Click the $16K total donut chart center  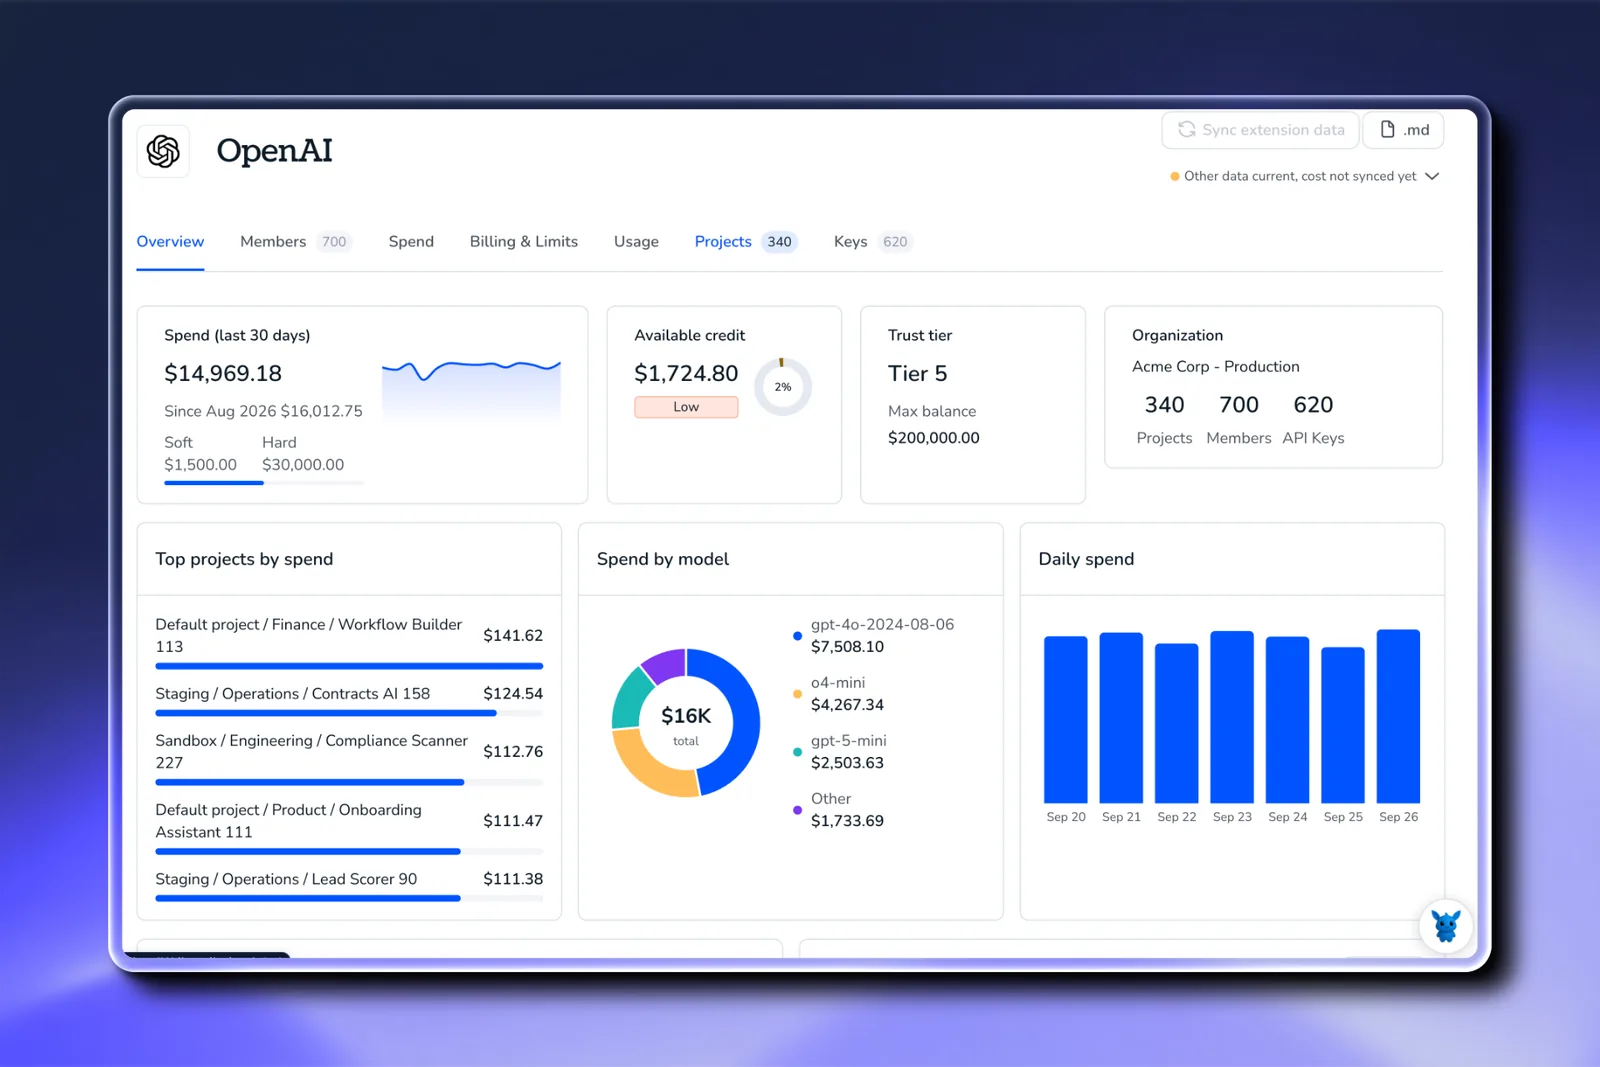(x=686, y=724)
